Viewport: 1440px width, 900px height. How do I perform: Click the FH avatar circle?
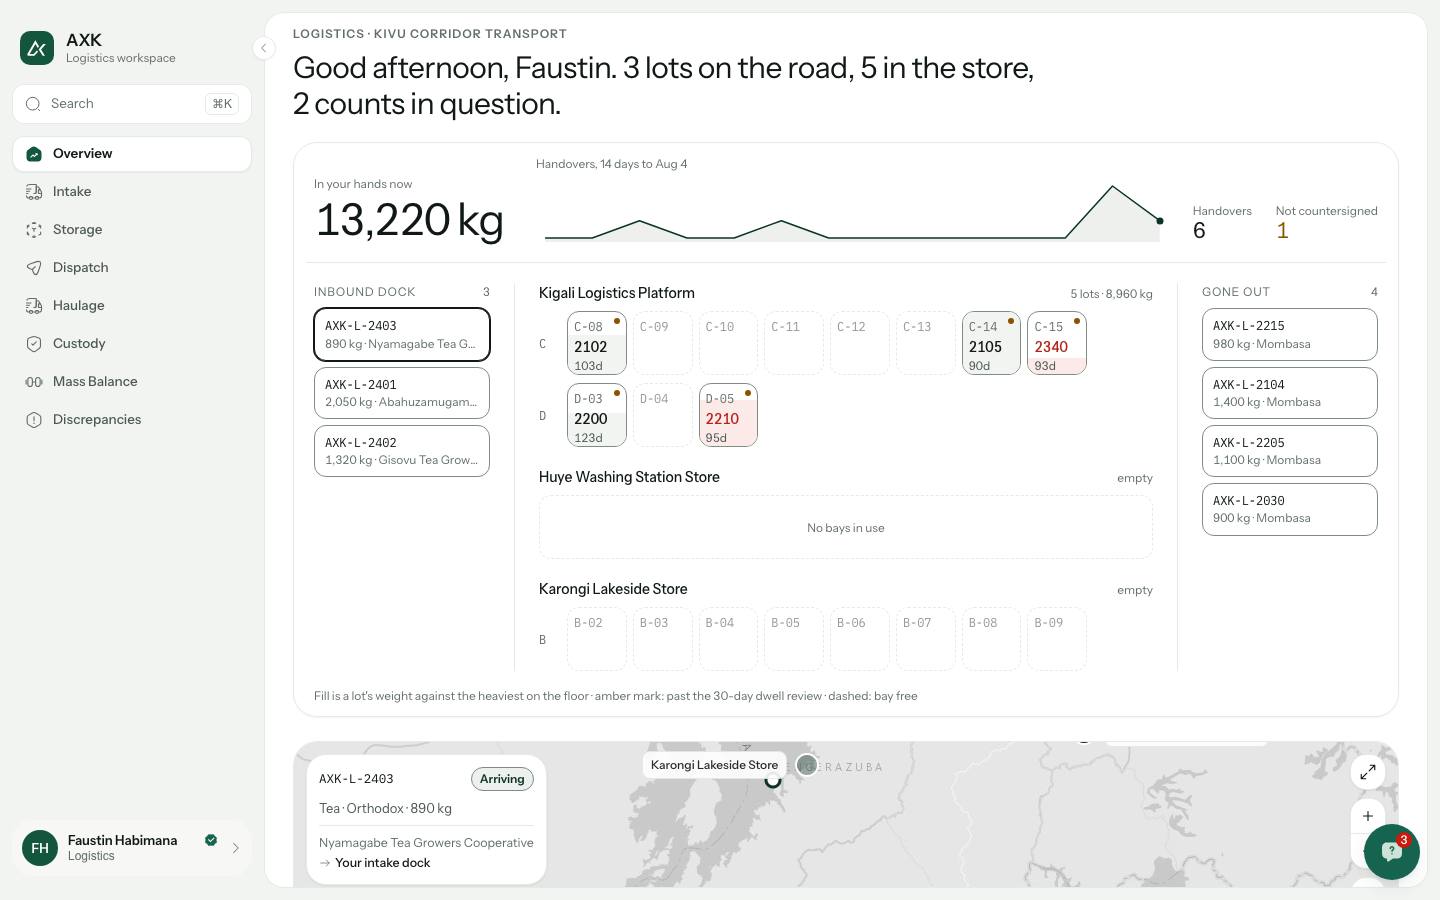(x=40, y=848)
